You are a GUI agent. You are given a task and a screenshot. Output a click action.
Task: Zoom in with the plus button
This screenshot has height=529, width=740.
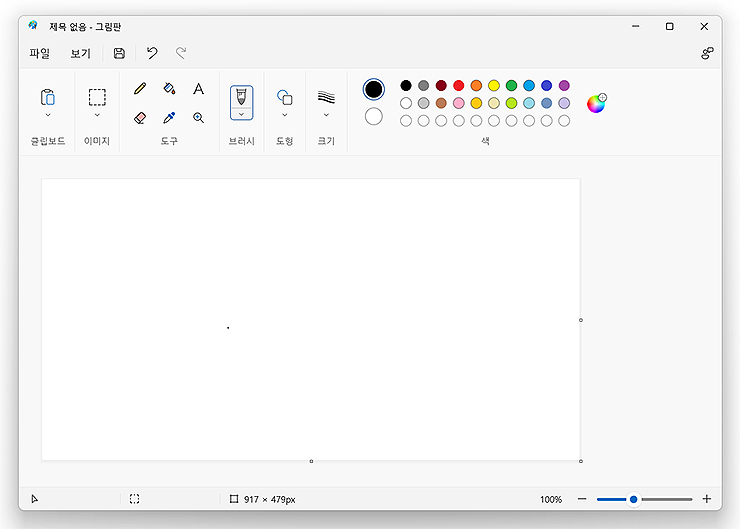pyautogui.click(x=706, y=499)
